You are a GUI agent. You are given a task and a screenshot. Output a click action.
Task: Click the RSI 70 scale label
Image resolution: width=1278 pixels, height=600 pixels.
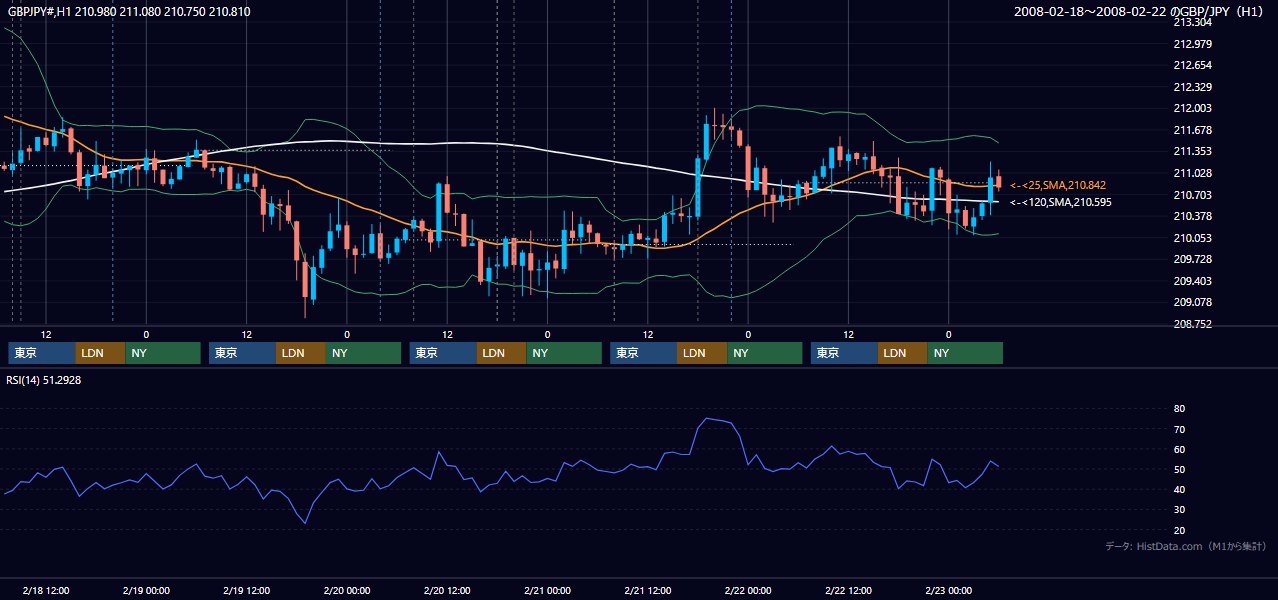pyautogui.click(x=1179, y=429)
